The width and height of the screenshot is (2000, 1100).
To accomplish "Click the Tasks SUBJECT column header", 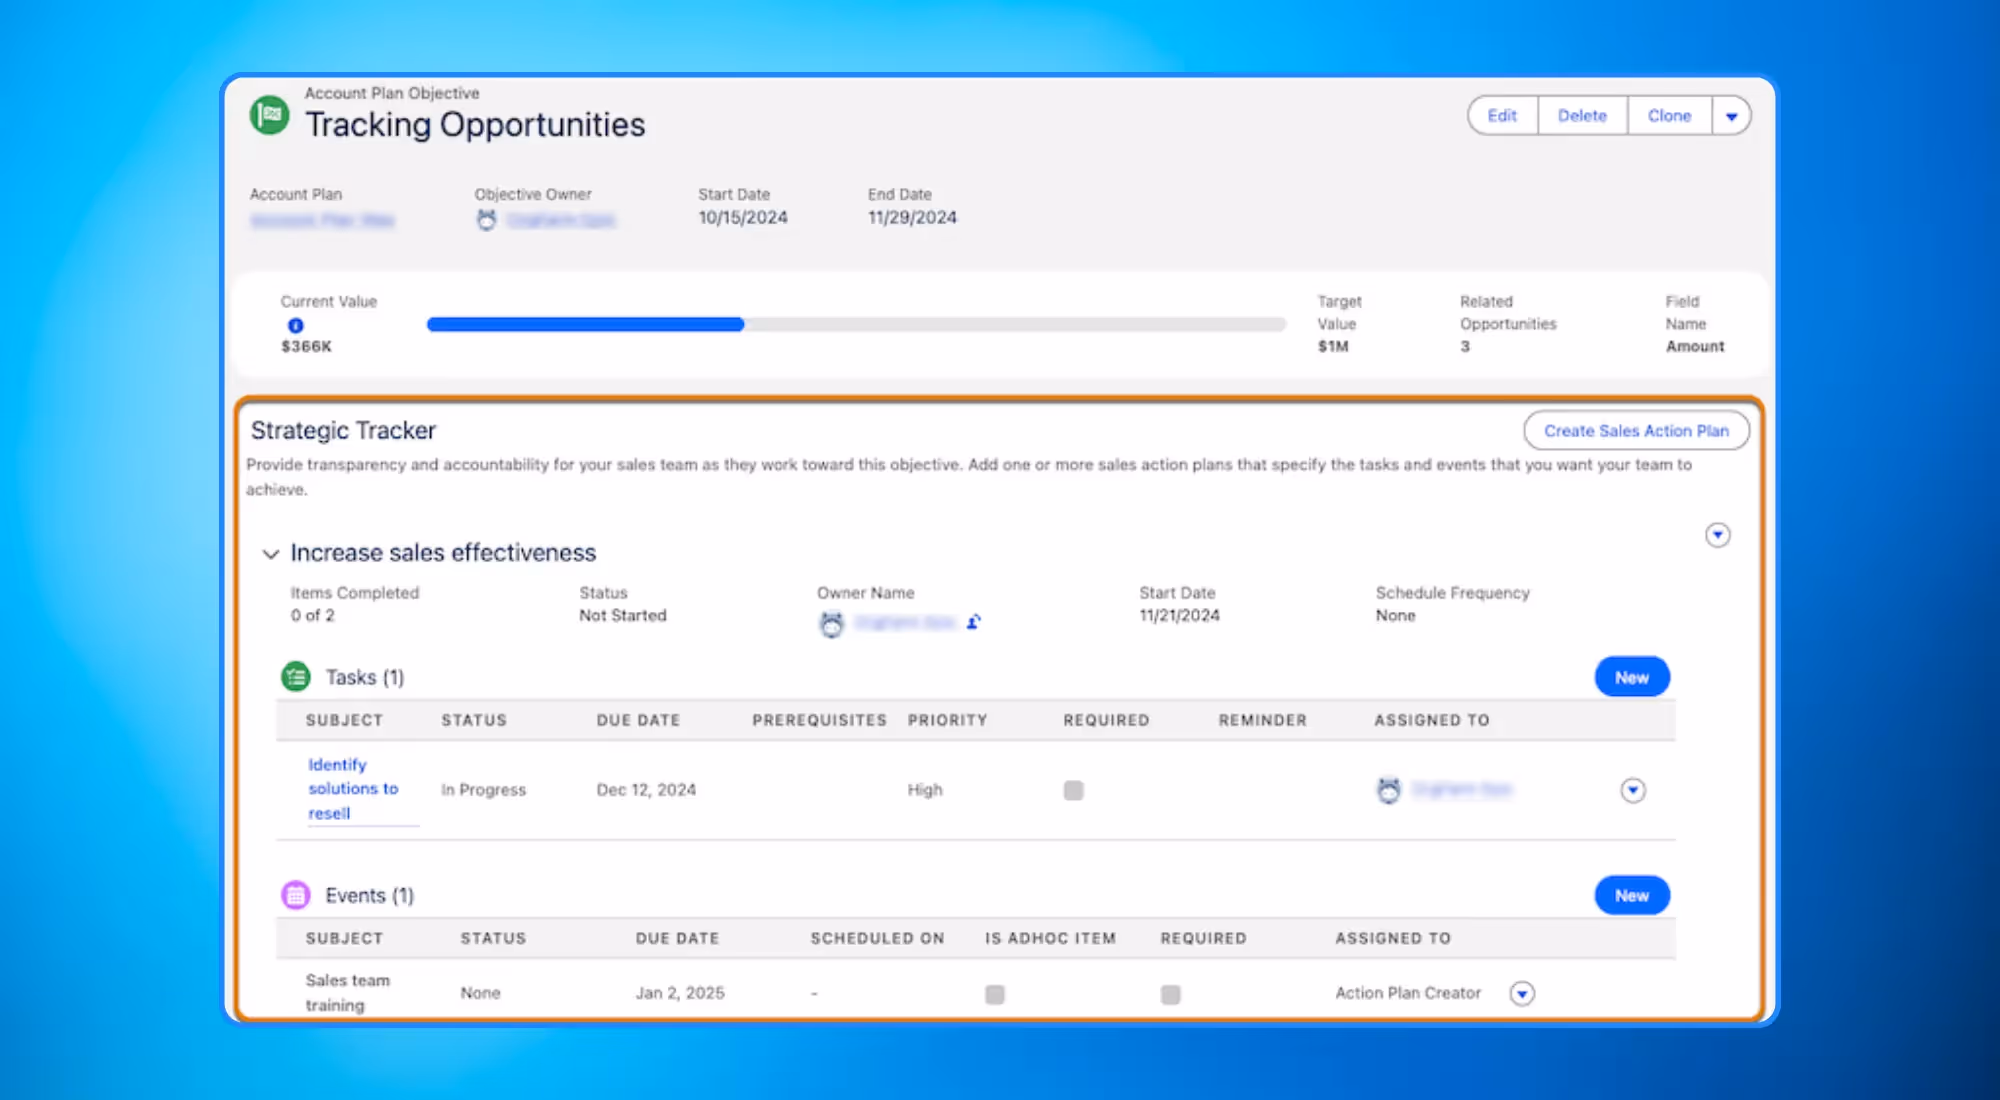I will tap(344, 720).
